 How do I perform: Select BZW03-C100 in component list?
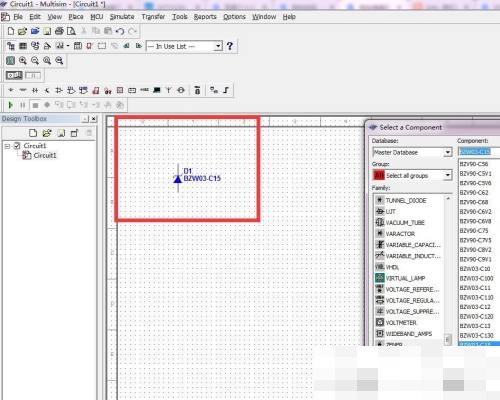[x=476, y=278]
